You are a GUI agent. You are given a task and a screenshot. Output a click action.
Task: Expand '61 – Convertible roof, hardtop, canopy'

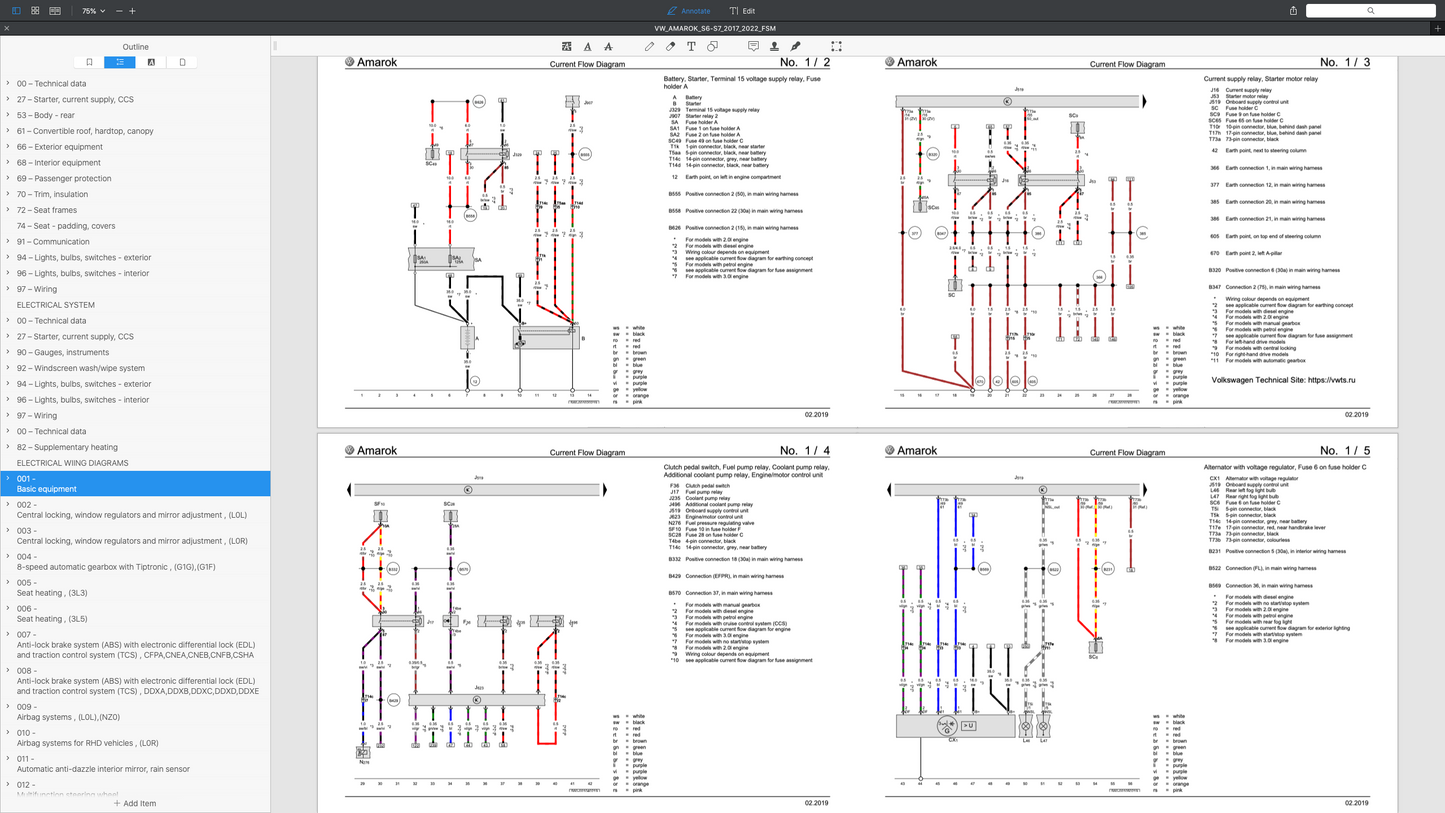(x=8, y=131)
